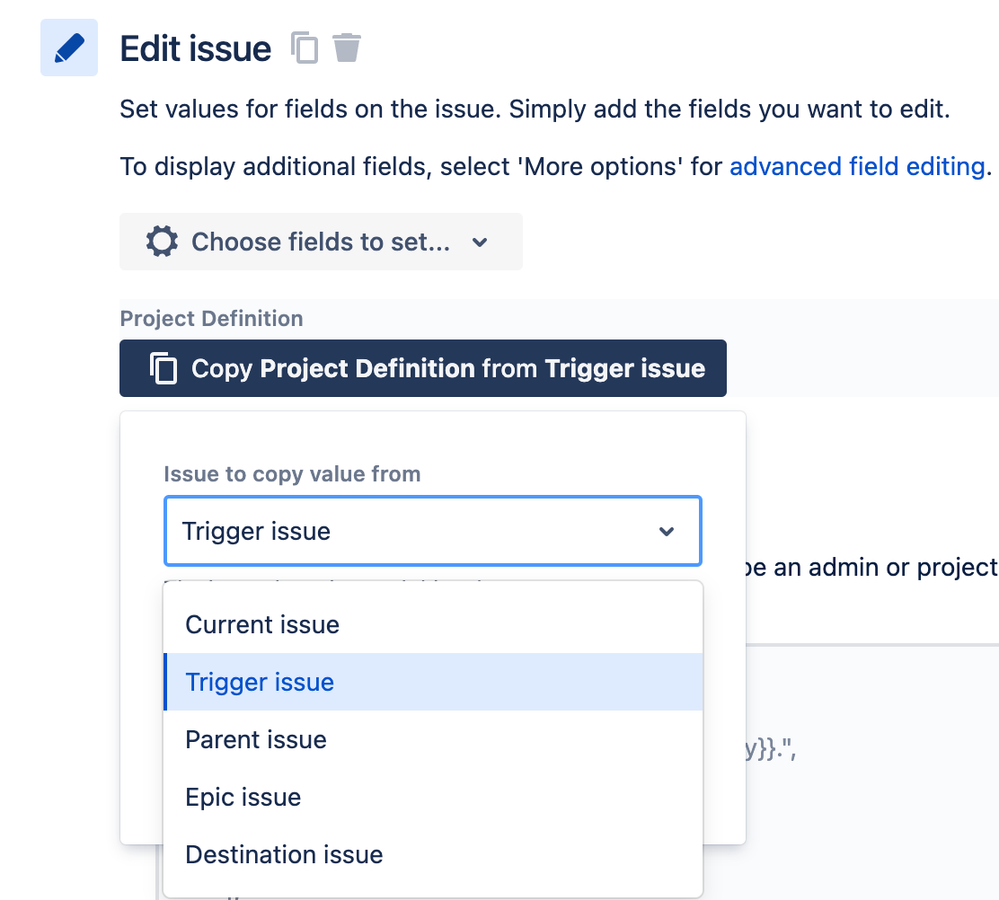
Task: Open the advanced field editing link
Action: point(856,166)
